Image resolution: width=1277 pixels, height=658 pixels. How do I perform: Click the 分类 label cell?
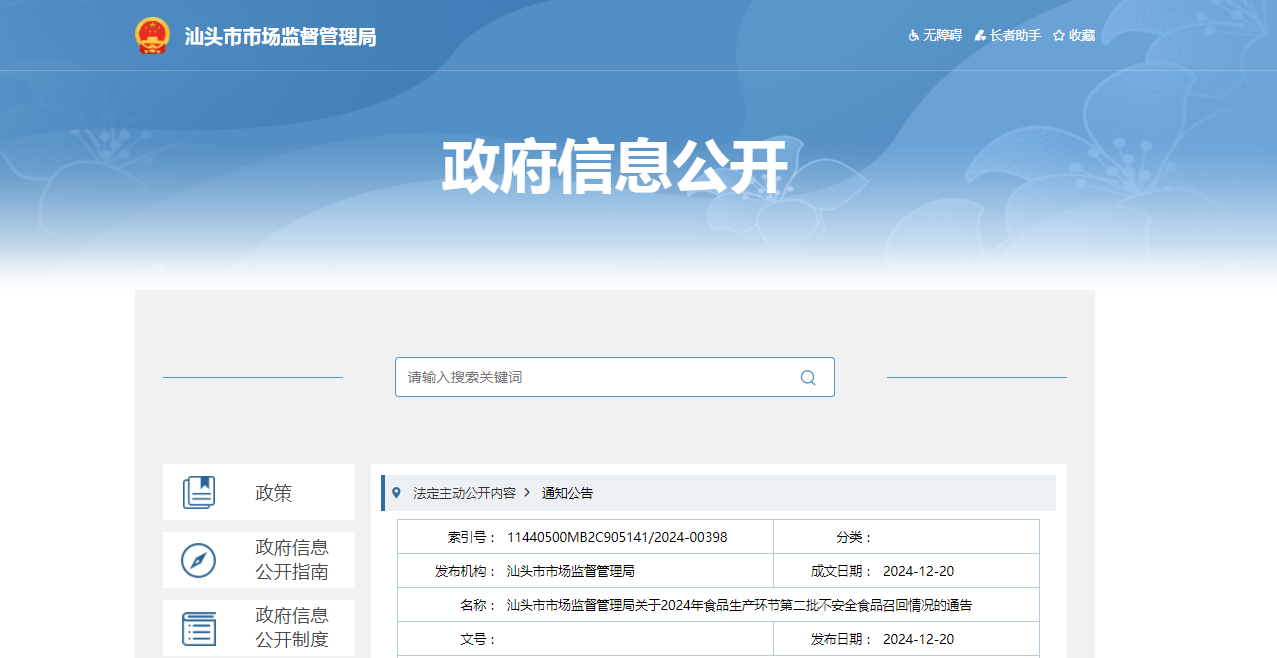tap(854, 537)
